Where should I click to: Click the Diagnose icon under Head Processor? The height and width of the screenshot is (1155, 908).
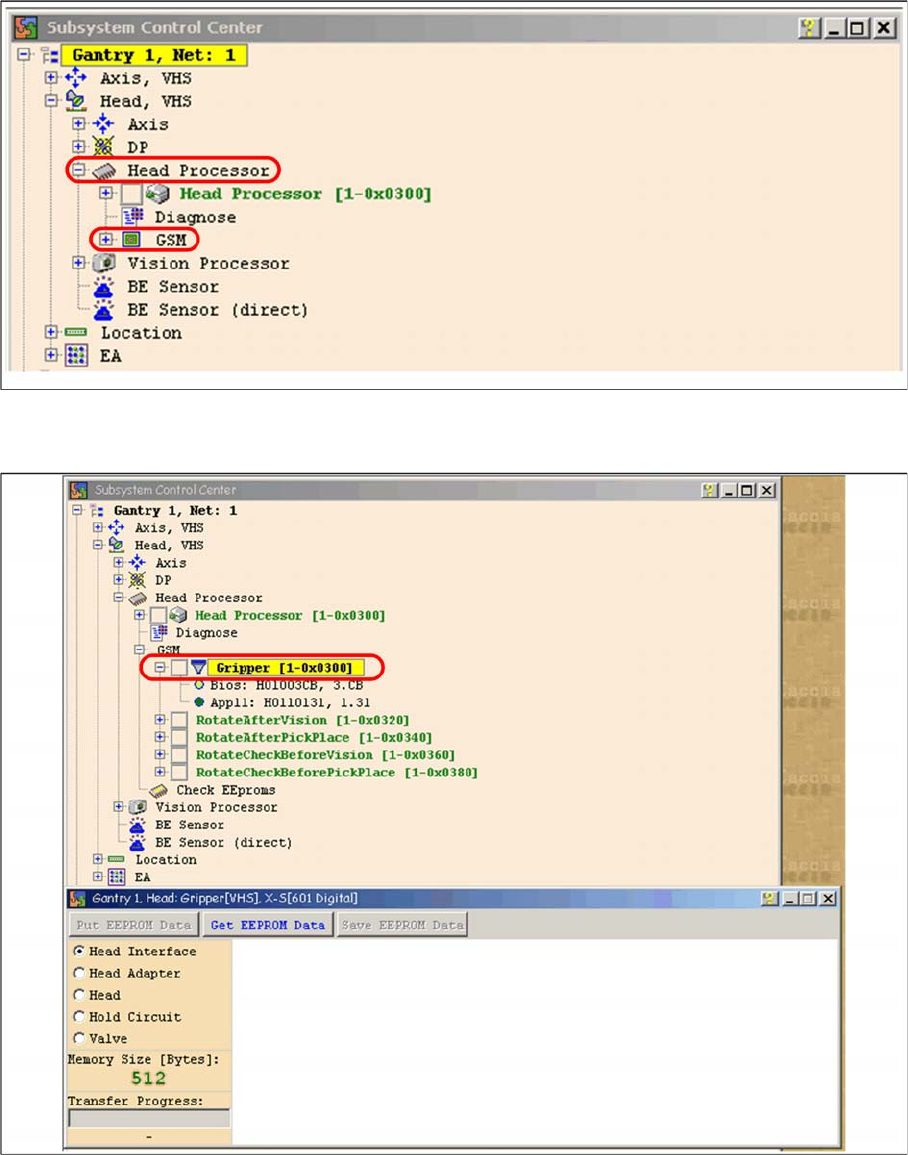[131, 217]
